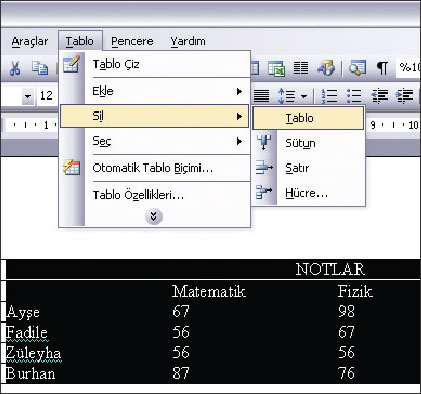Click Ayşe's Matematik score 67
The width and height of the screenshot is (421, 394).
click(181, 311)
